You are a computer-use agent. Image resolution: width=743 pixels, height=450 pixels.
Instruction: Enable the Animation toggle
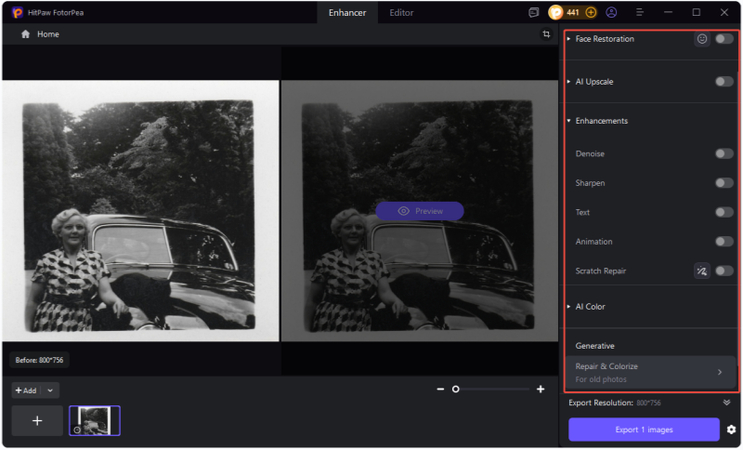coord(724,242)
